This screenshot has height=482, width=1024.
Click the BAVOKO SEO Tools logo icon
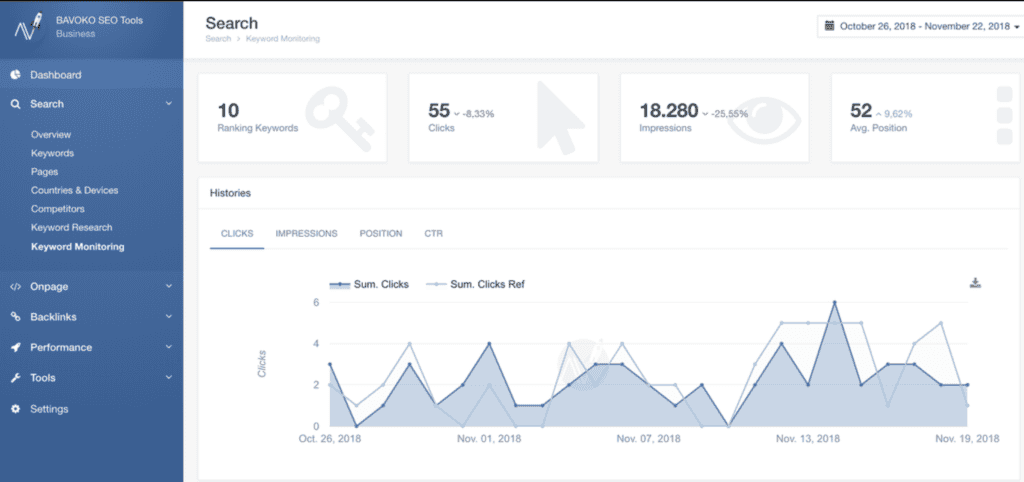[x=27, y=26]
